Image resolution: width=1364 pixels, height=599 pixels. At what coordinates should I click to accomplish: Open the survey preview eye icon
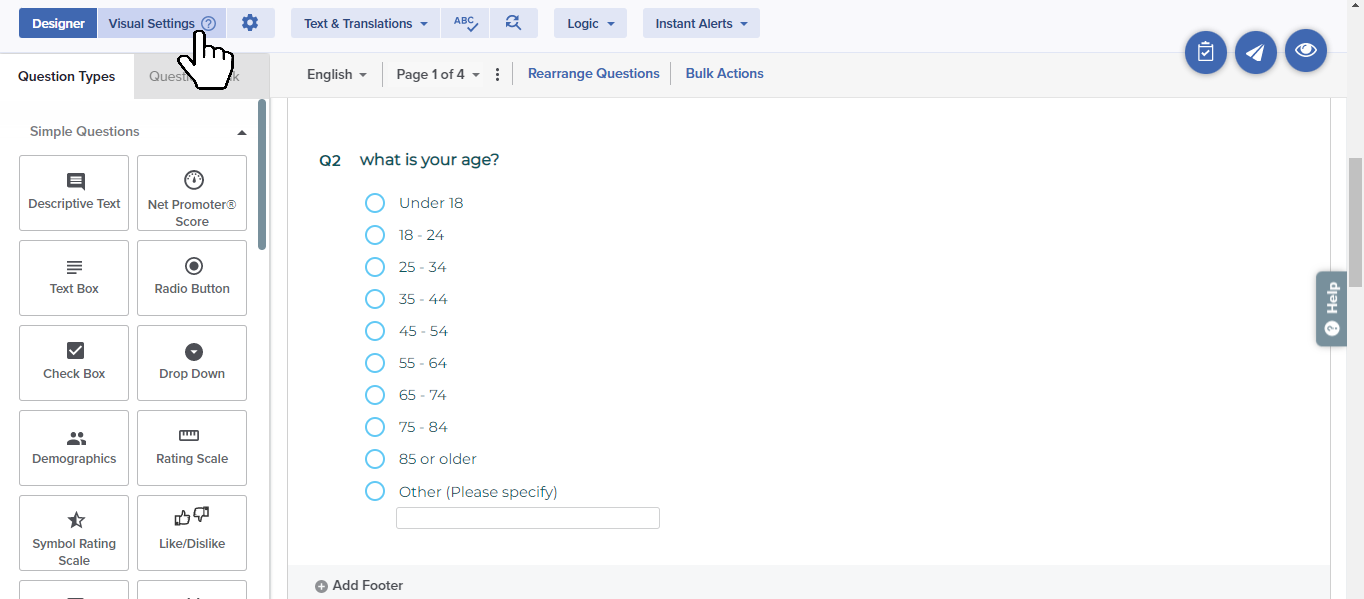tap(1305, 51)
